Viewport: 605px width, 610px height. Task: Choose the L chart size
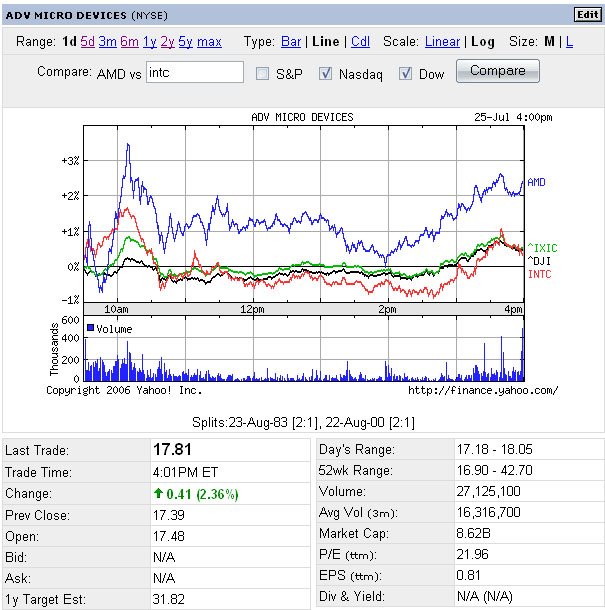[x=569, y=42]
